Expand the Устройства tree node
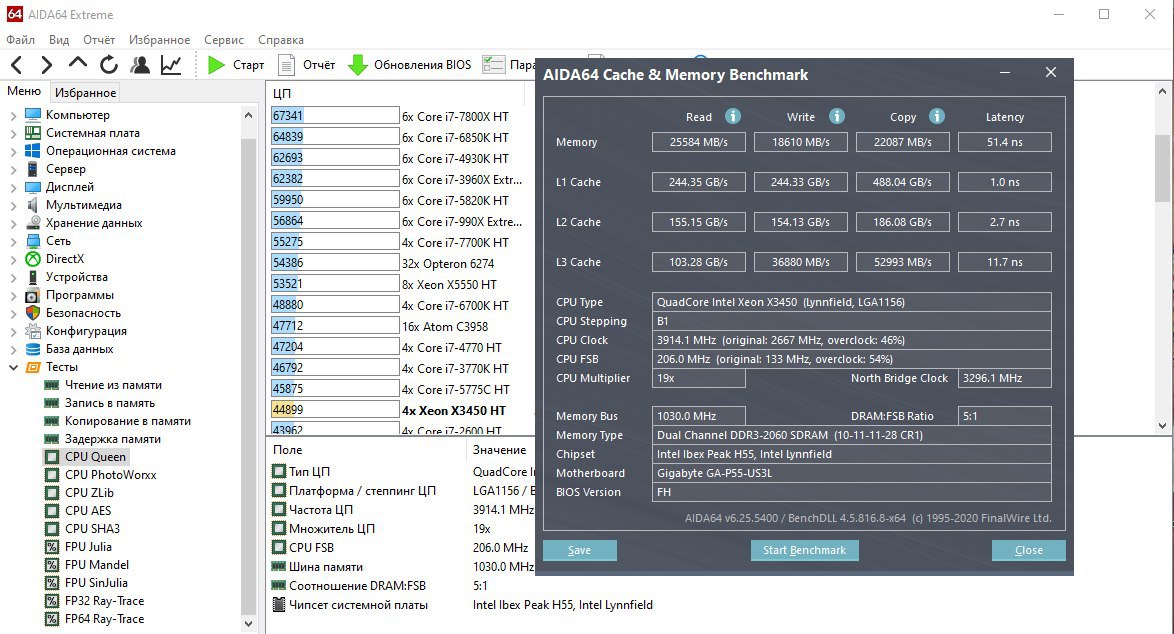This screenshot has height=634, width=1174. tap(13, 277)
